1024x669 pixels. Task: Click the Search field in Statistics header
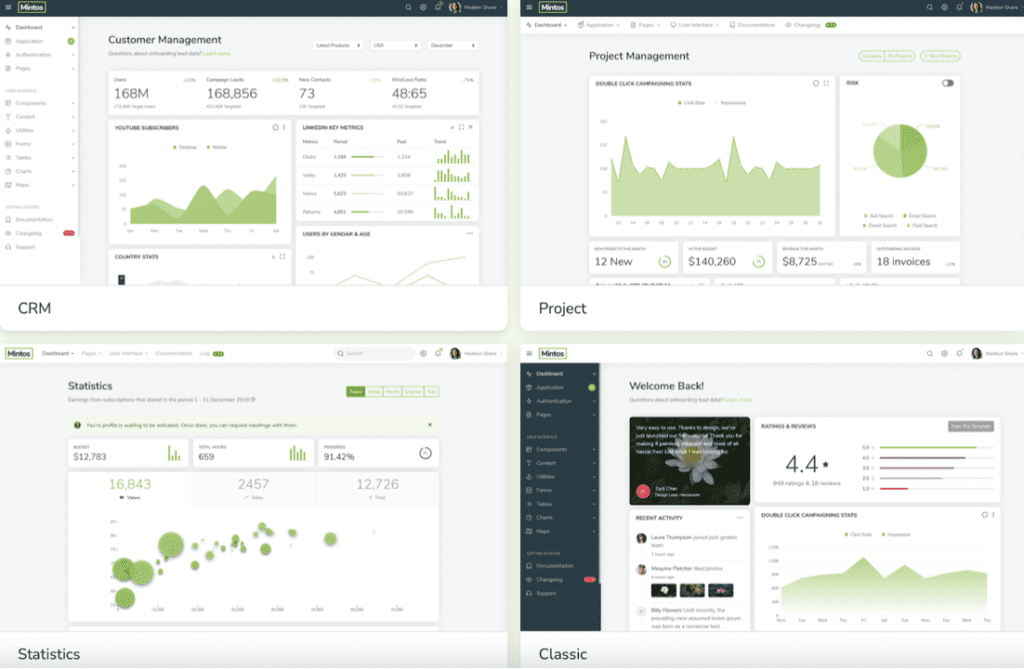pyautogui.click(x=375, y=353)
